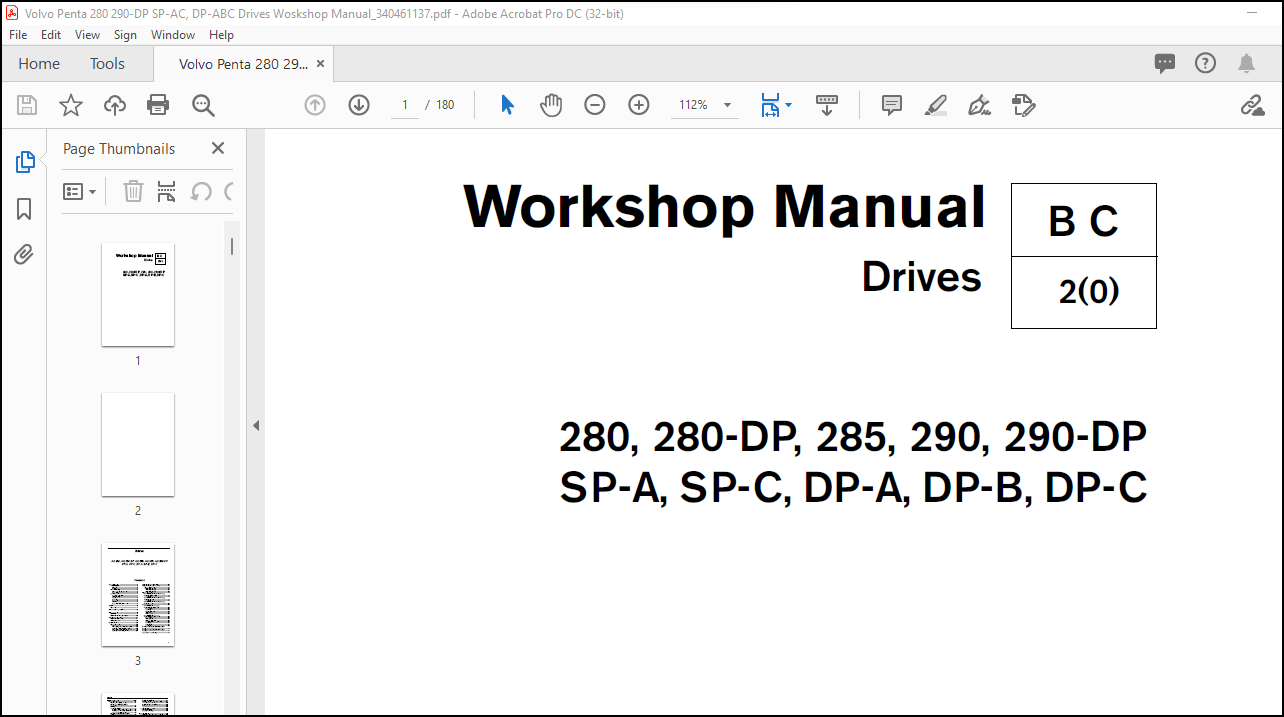Select the Highlight text tool
Image resolution: width=1284 pixels, height=717 pixels.
tap(936, 105)
